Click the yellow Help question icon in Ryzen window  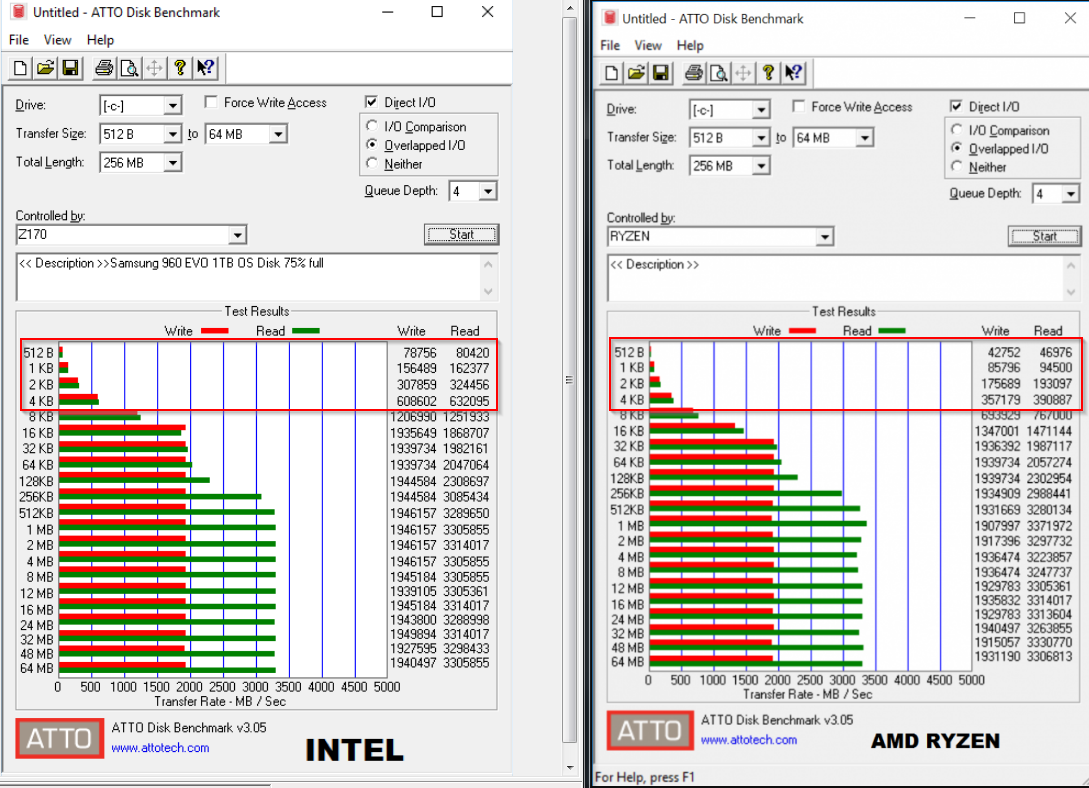click(768, 73)
